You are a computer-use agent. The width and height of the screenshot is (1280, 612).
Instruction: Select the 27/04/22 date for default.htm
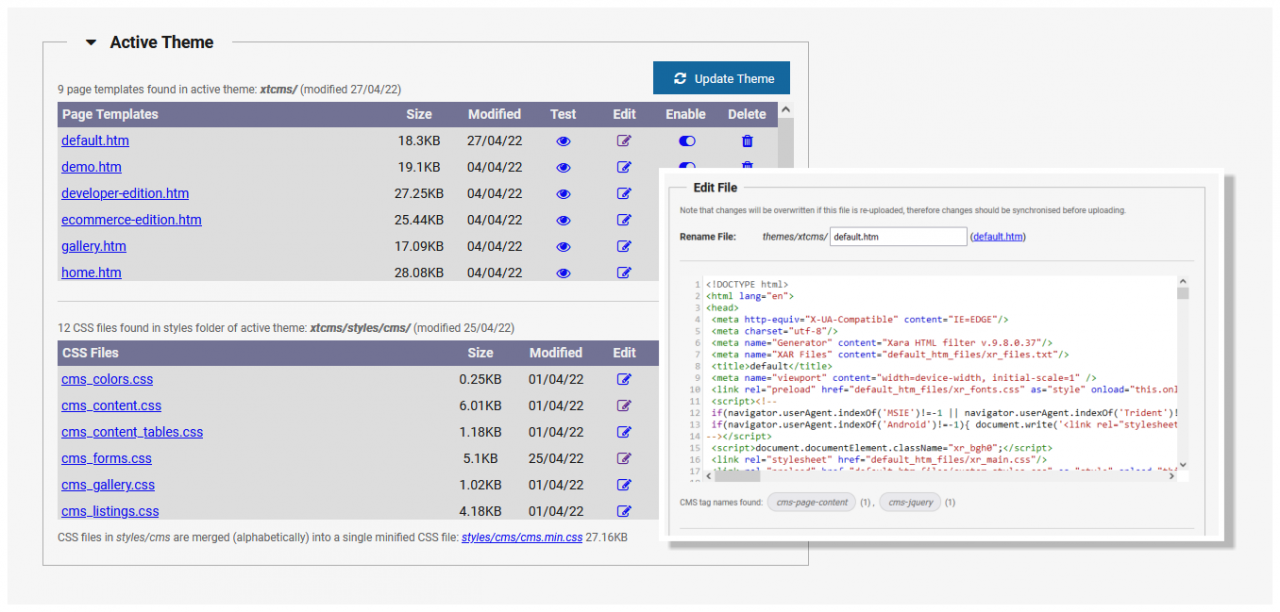click(494, 141)
